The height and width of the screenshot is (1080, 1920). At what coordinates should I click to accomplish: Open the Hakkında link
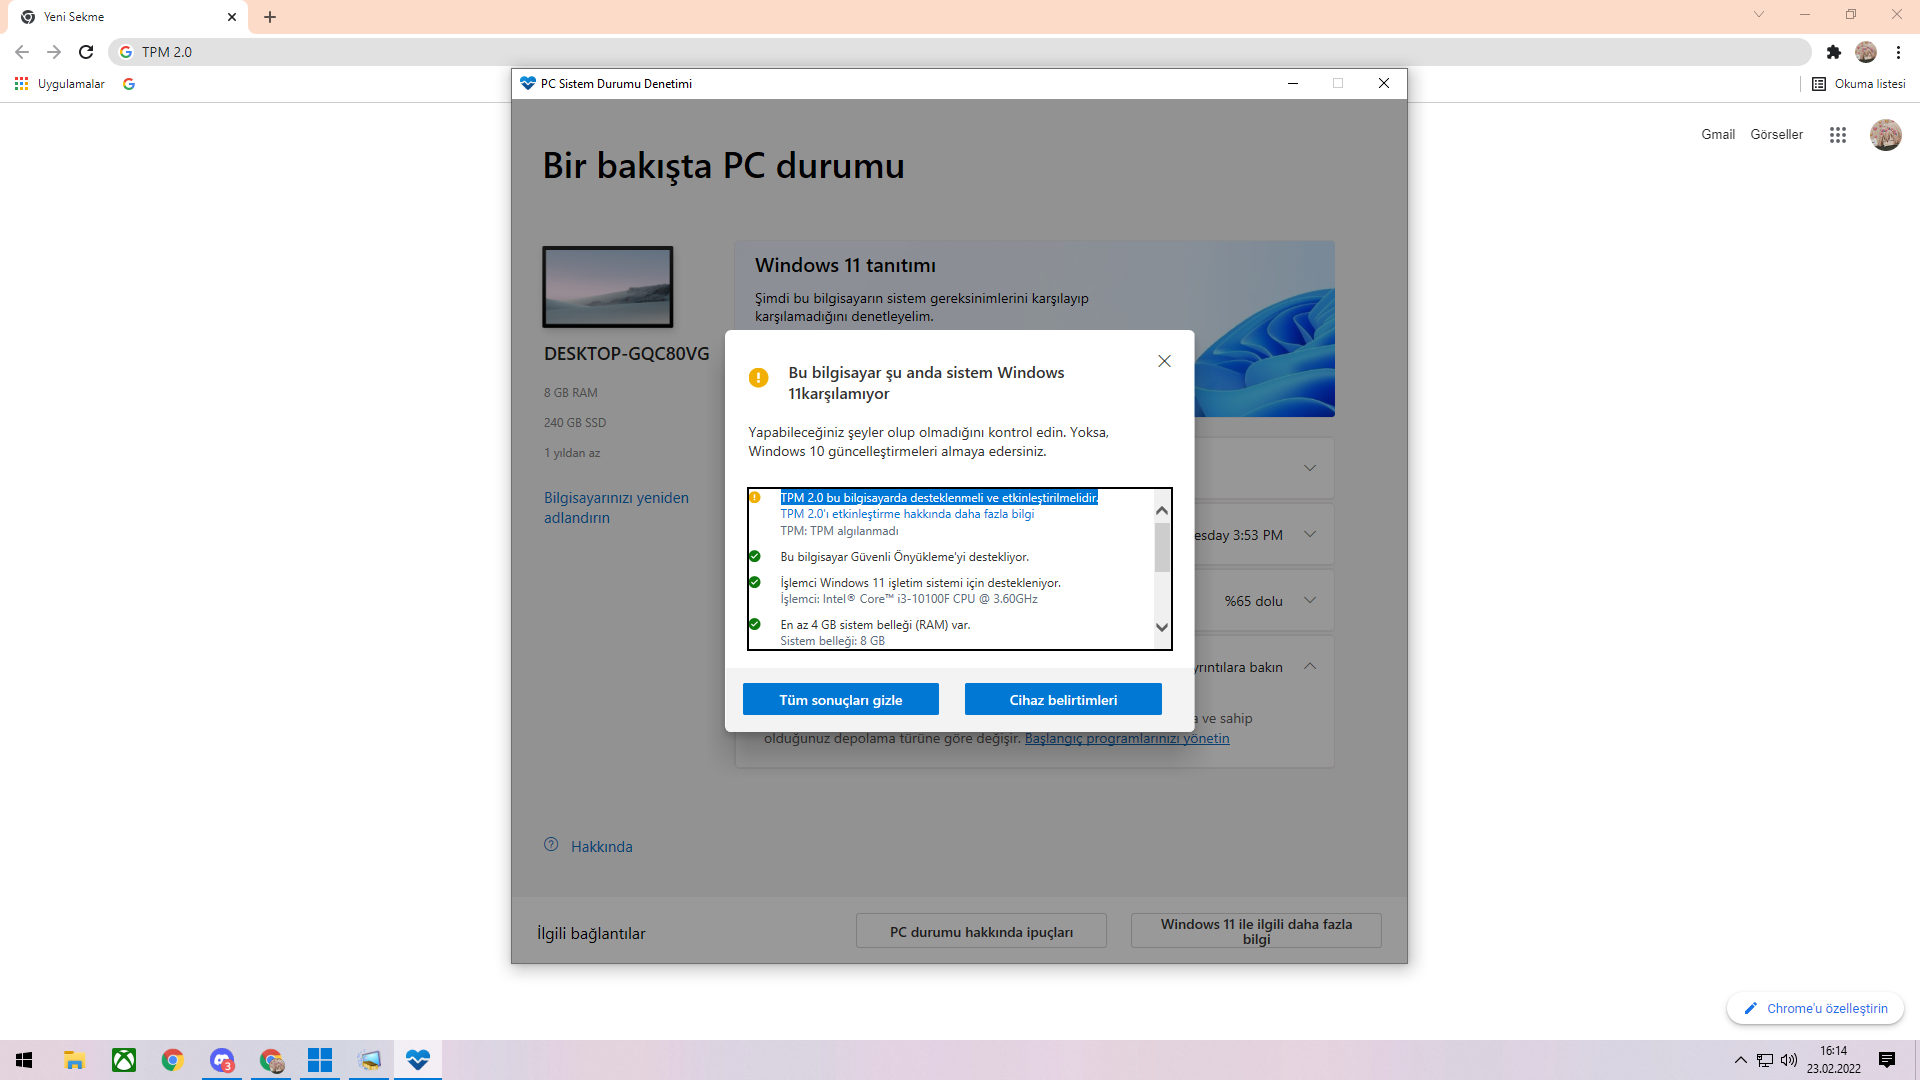(x=602, y=847)
